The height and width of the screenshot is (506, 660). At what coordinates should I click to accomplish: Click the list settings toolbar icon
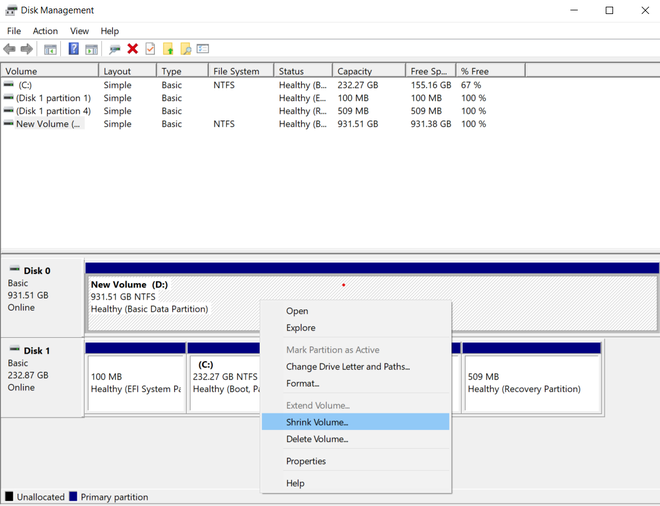coord(203,49)
